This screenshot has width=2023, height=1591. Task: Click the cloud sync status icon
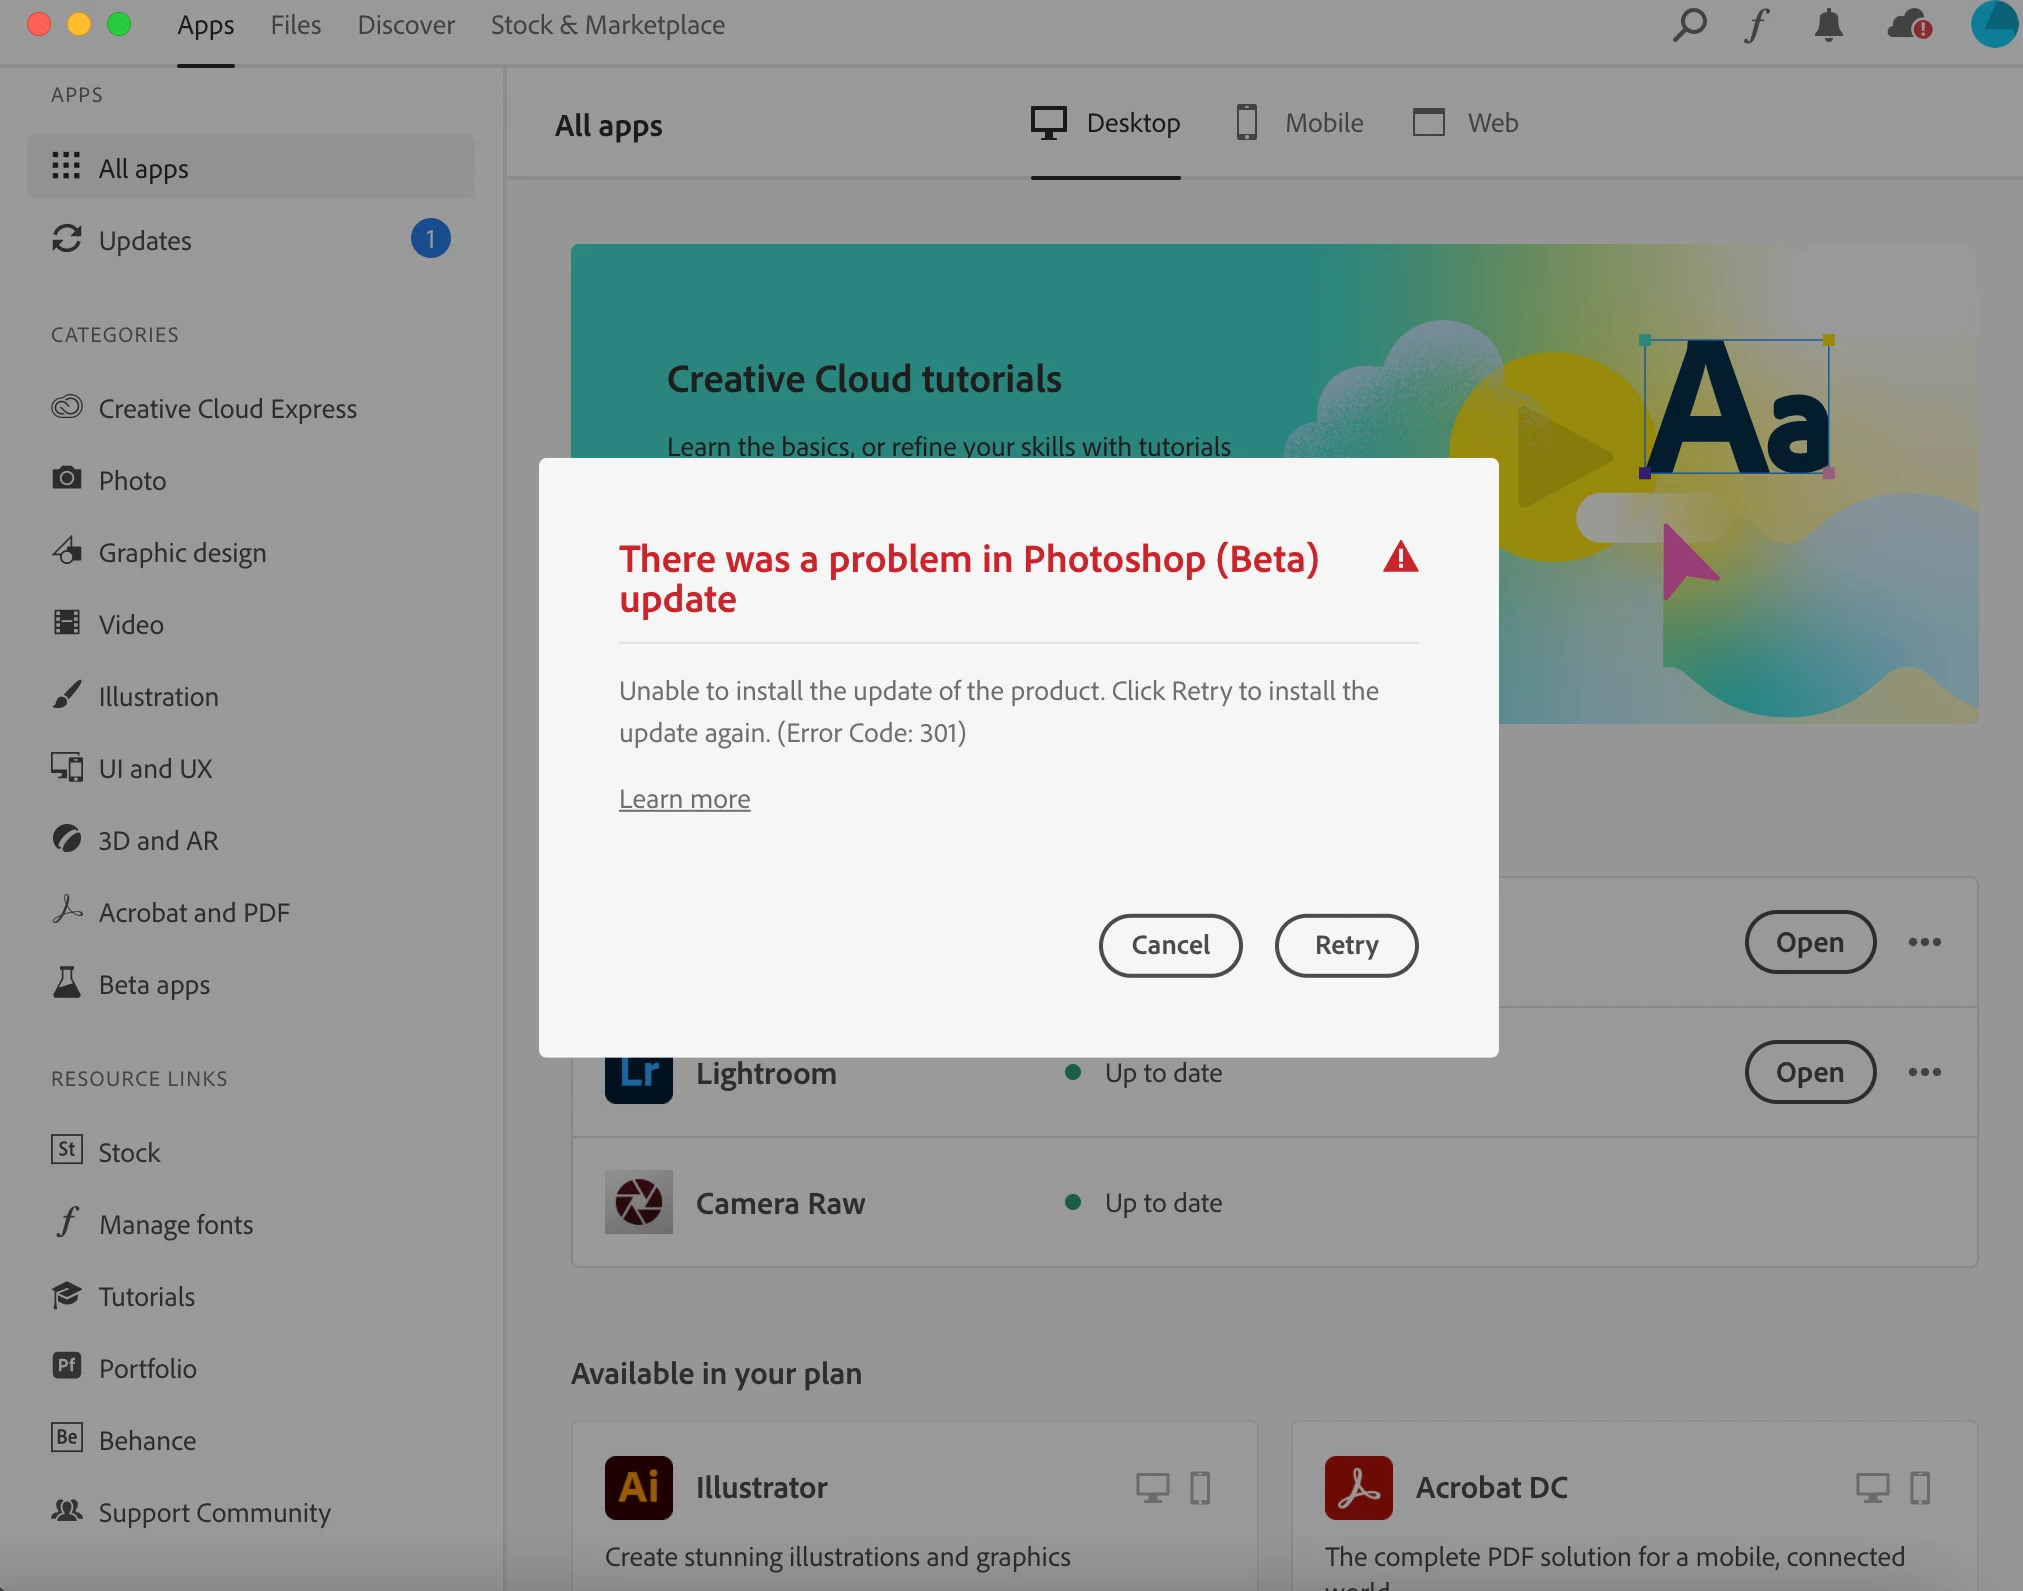[1908, 25]
